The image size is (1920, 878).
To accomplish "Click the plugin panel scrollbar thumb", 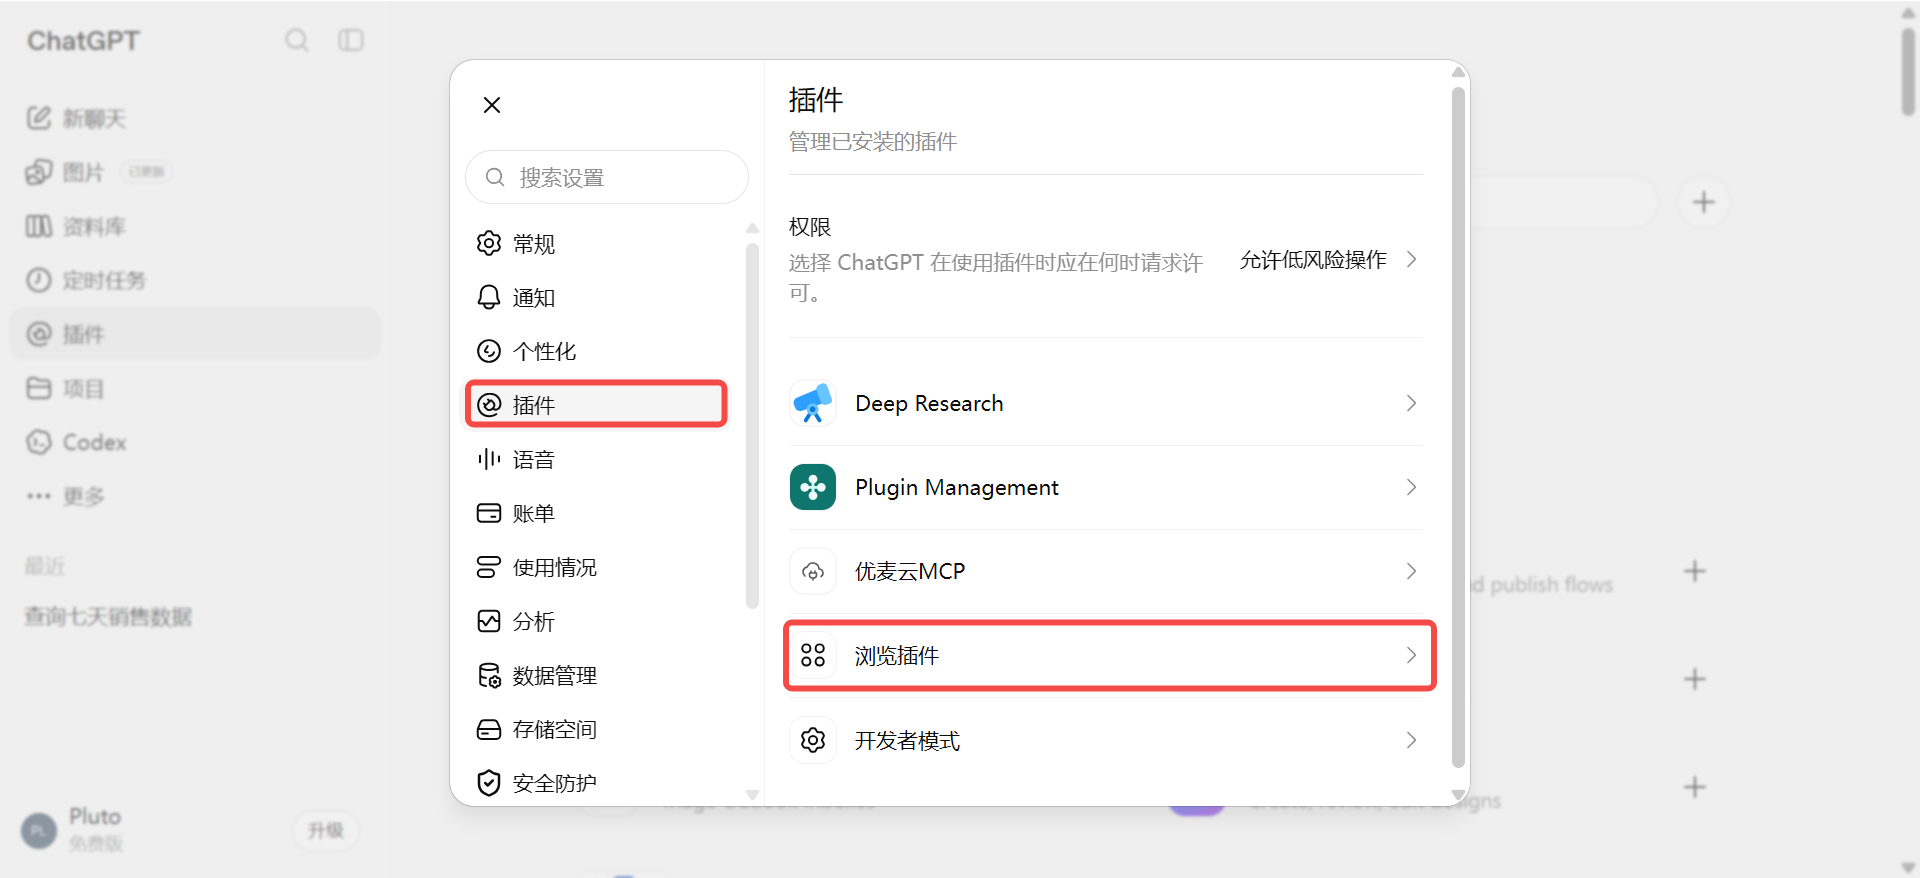I will coord(1458,426).
